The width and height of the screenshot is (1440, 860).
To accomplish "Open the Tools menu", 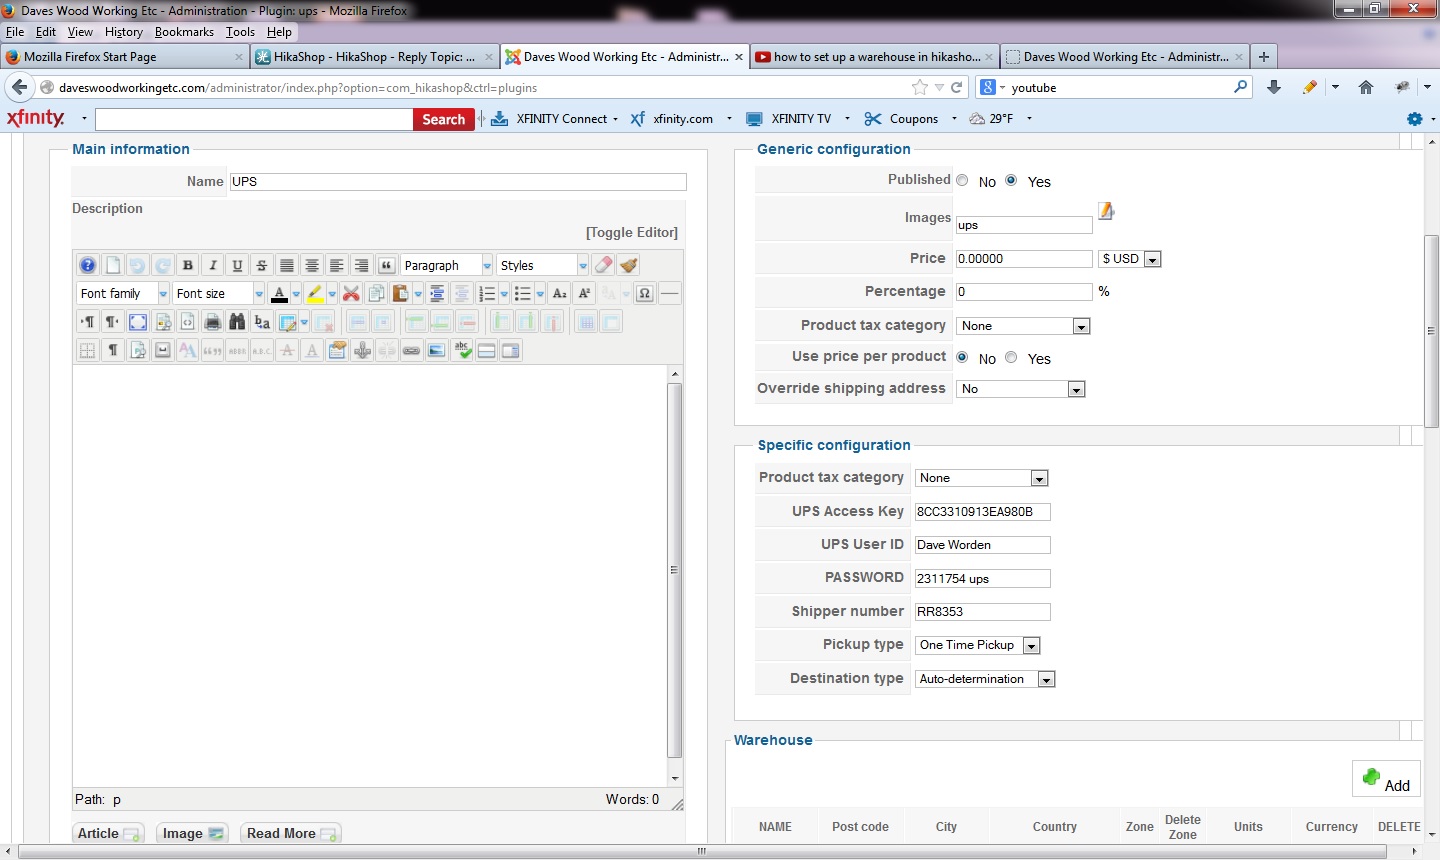I will click(x=240, y=32).
